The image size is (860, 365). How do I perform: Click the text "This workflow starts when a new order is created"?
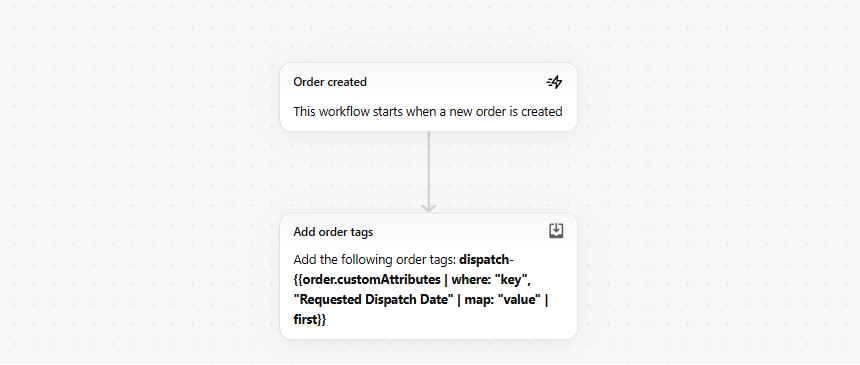click(x=428, y=111)
